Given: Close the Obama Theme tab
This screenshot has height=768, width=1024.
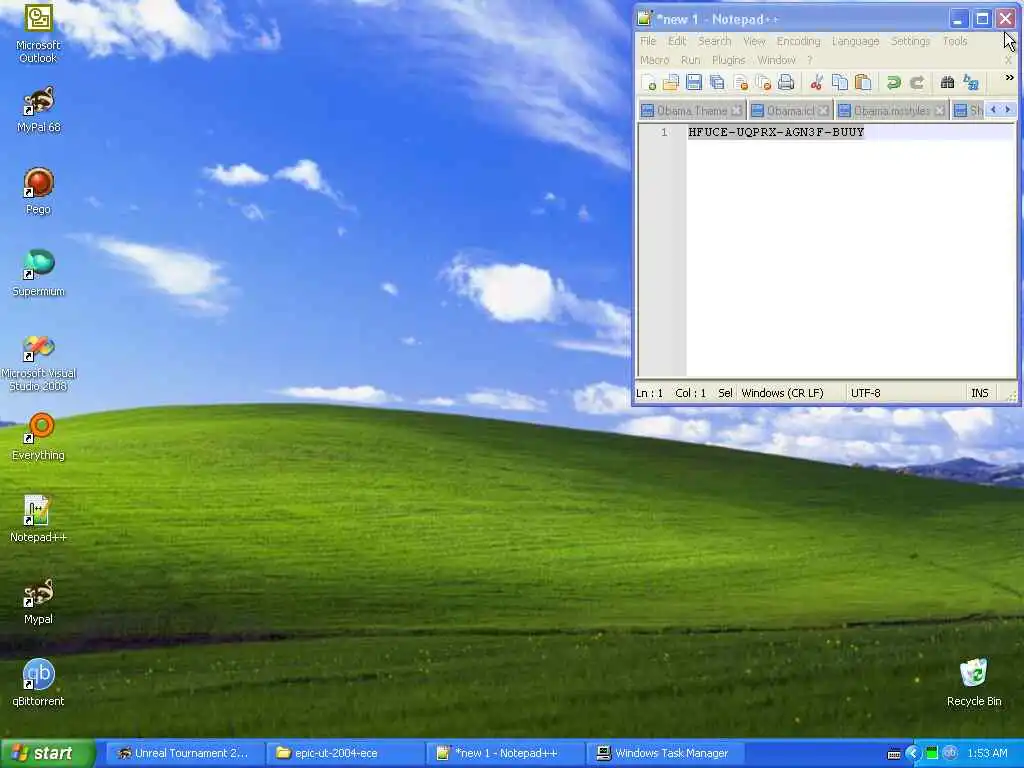Looking at the screenshot, I should (737, 110).
